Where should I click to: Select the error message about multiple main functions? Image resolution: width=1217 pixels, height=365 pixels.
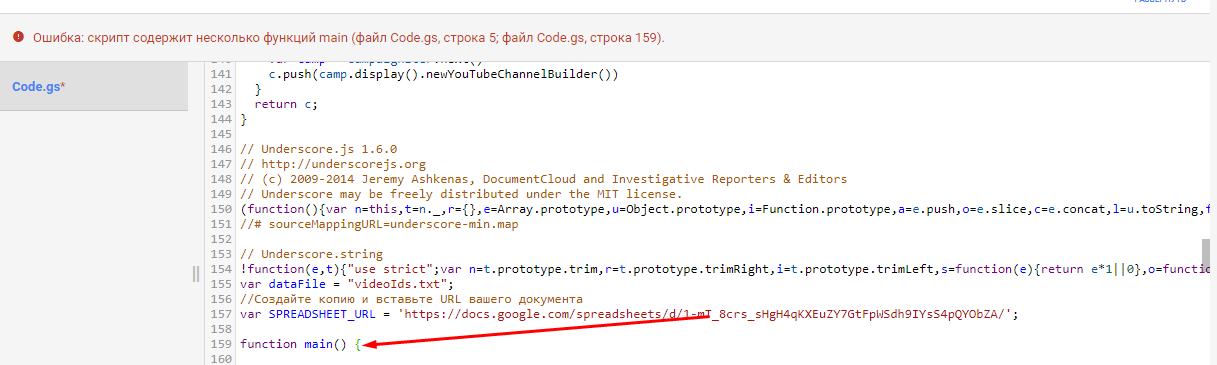pos(348,38)
